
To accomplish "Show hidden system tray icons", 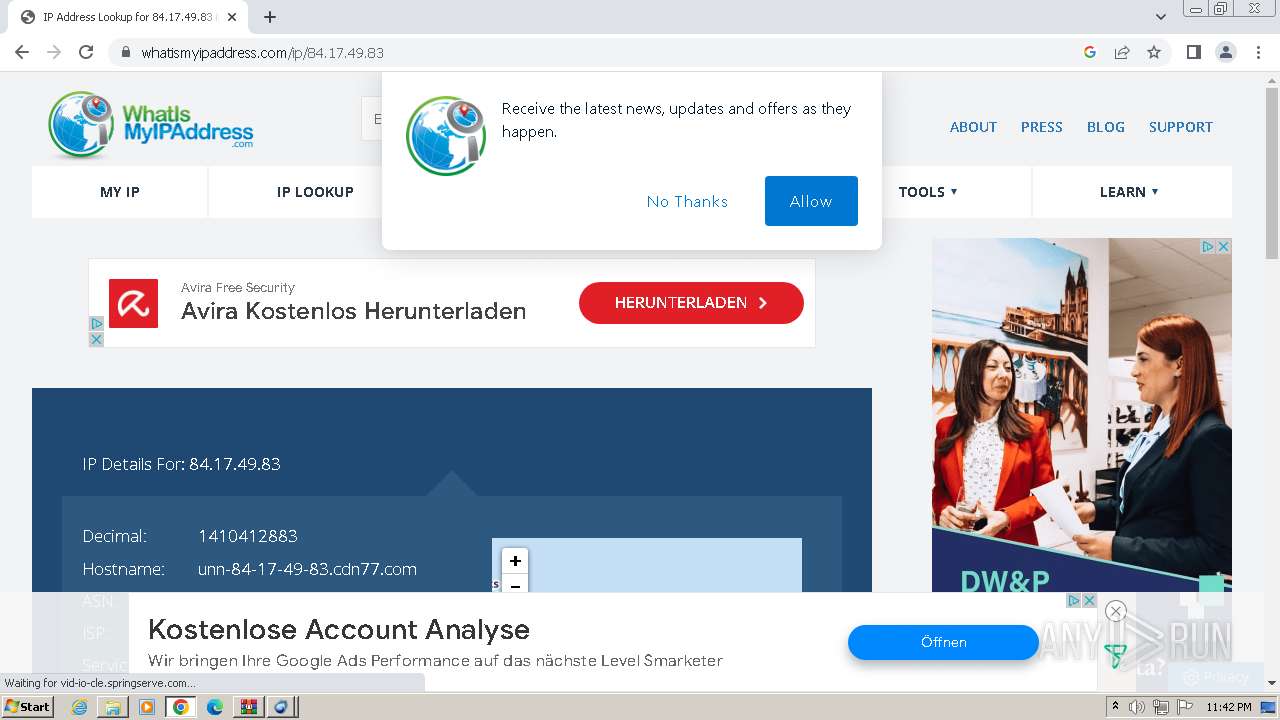I will click(1116, 707).
